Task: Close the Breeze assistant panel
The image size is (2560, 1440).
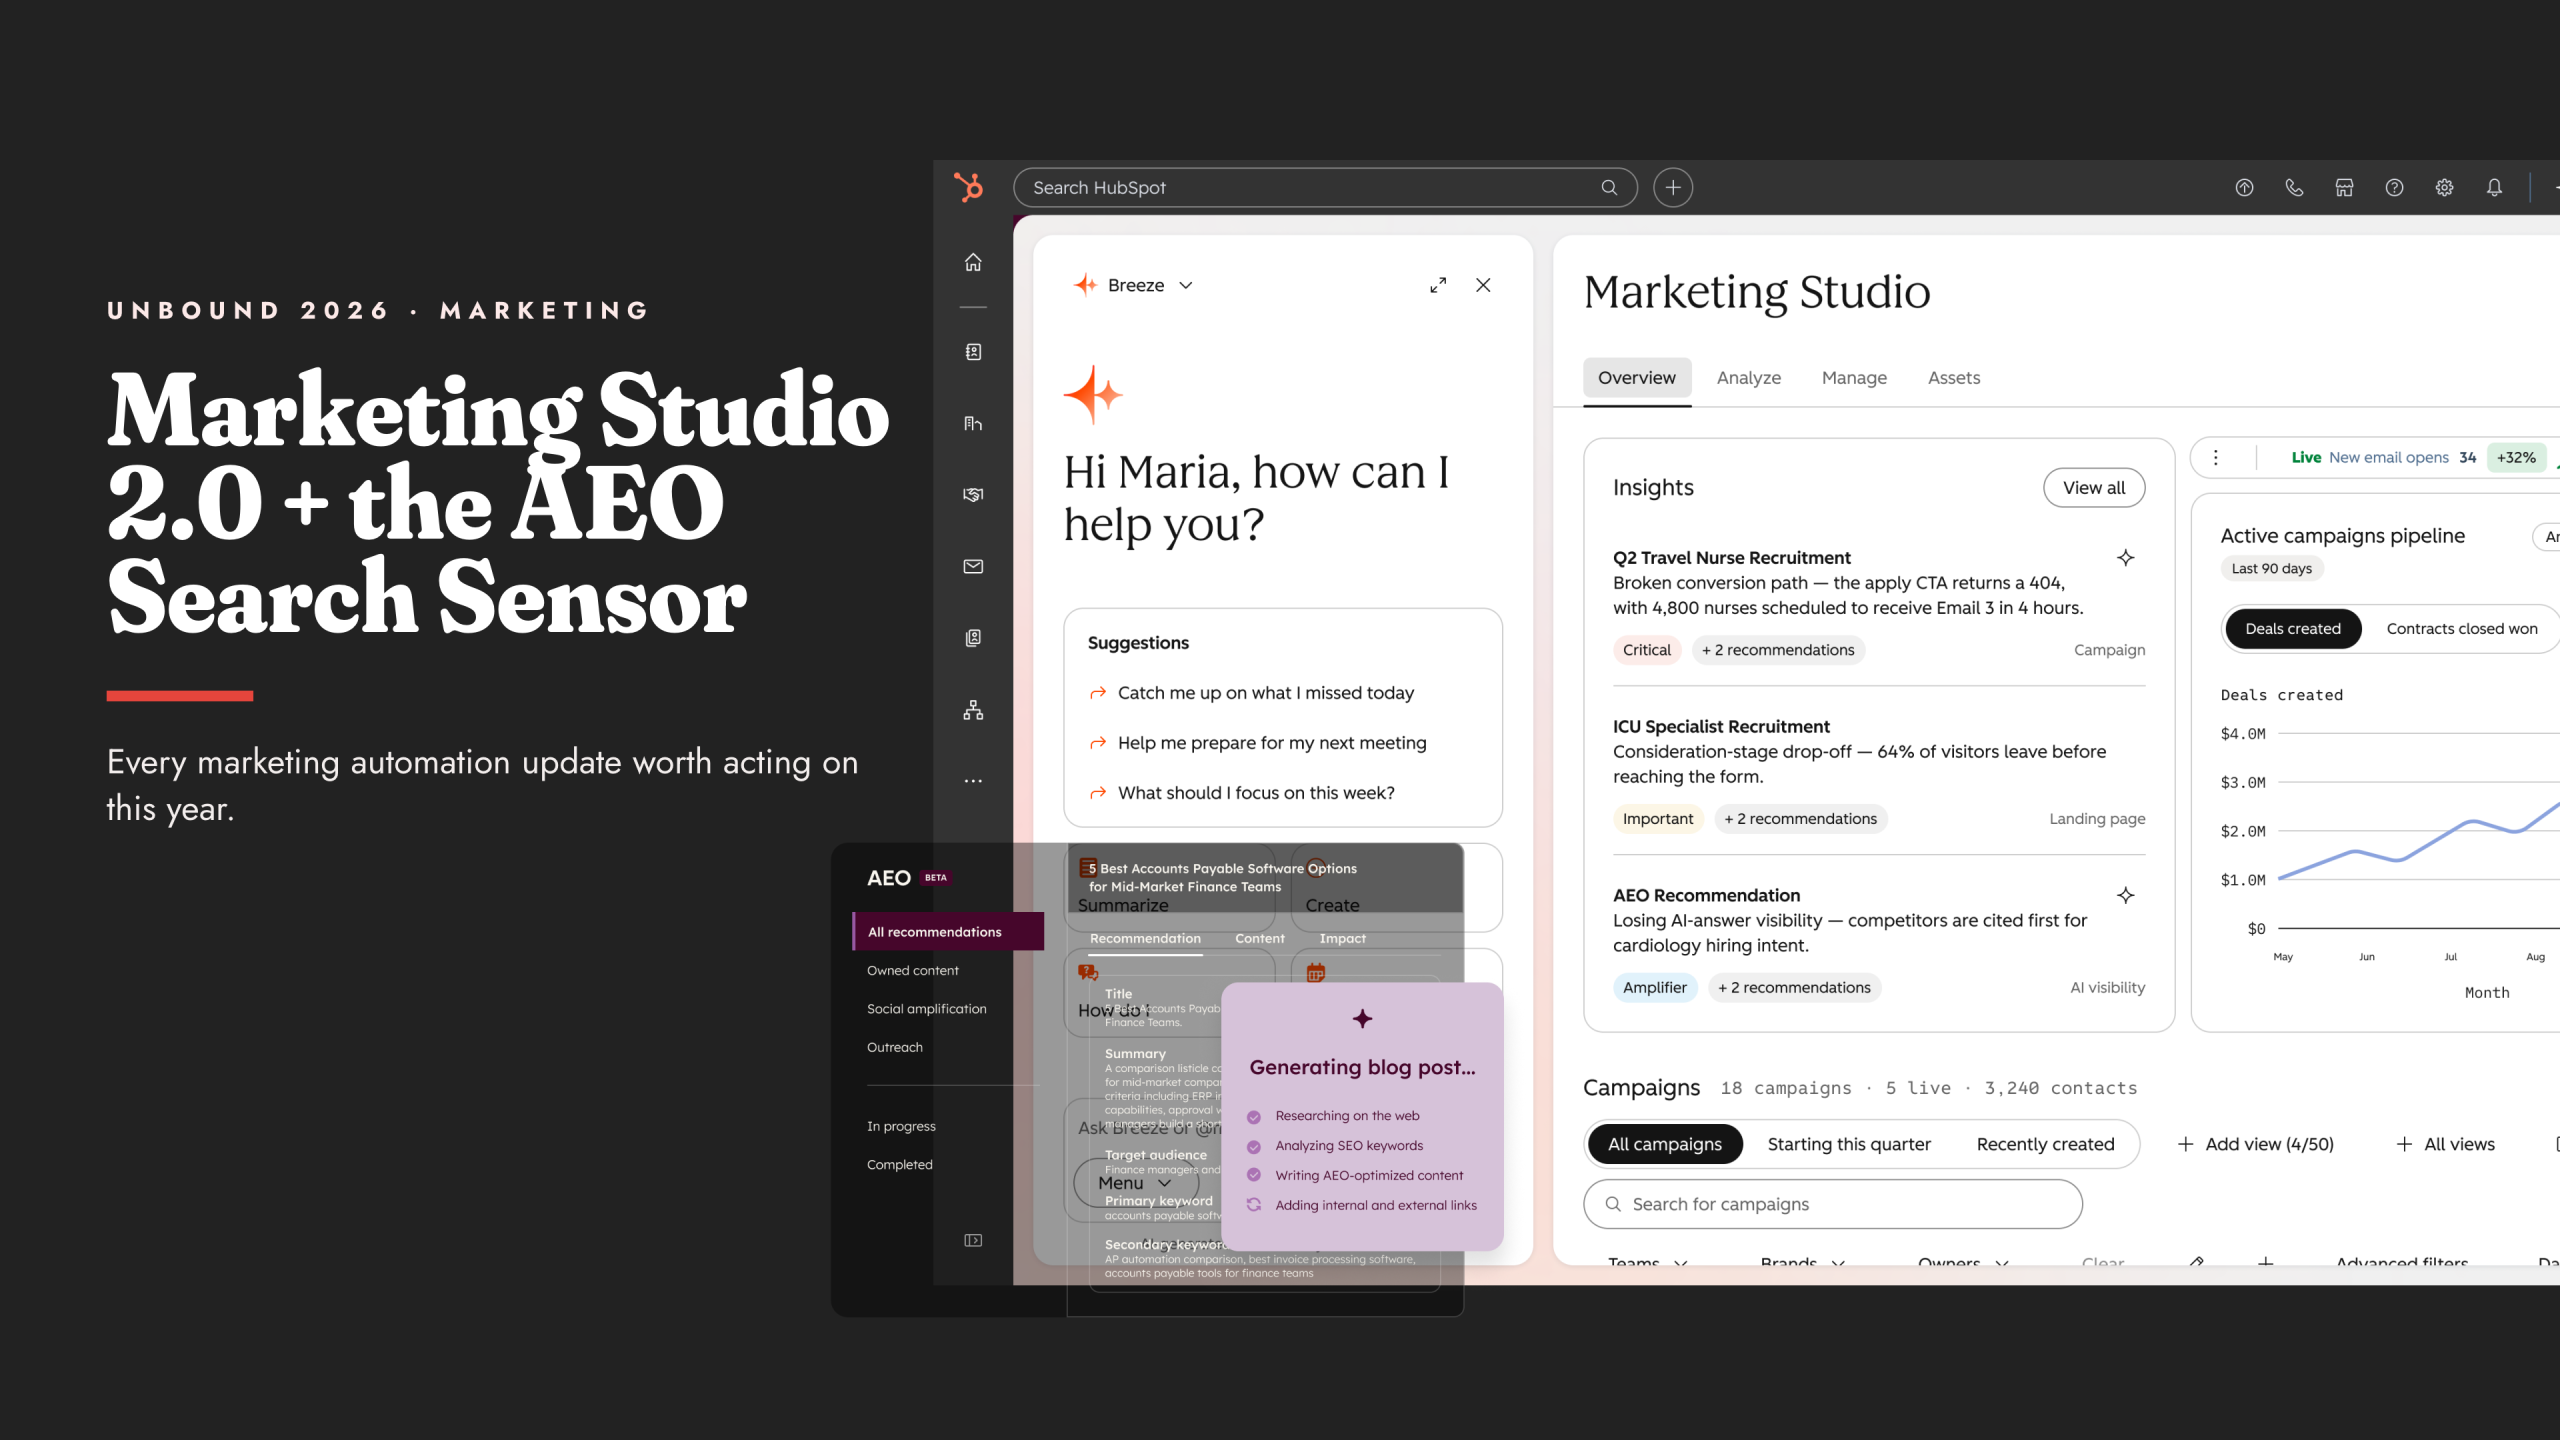Action: (1483, 285)
